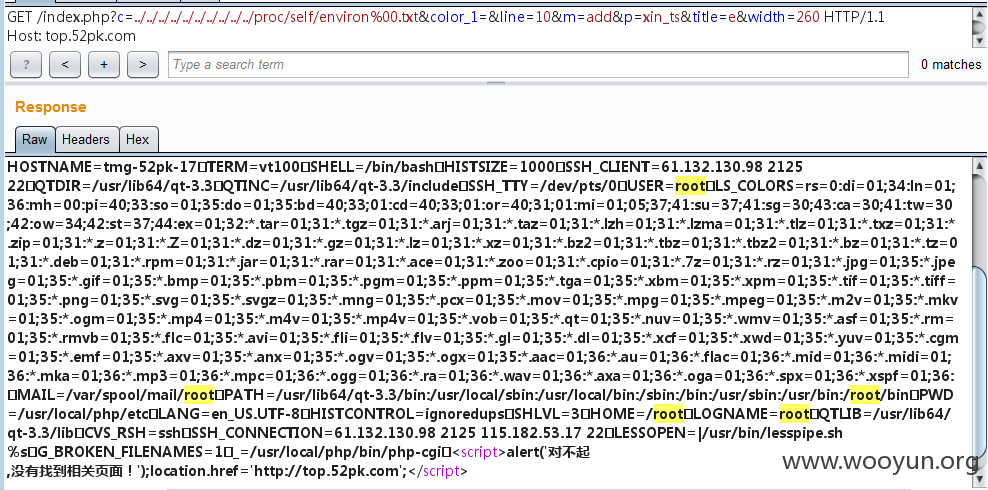Image resolution: width=988 pixels, height=490 pixels.
Task: Open the Headers response tab
Action: pyautogui.click(x=86, y=139)
